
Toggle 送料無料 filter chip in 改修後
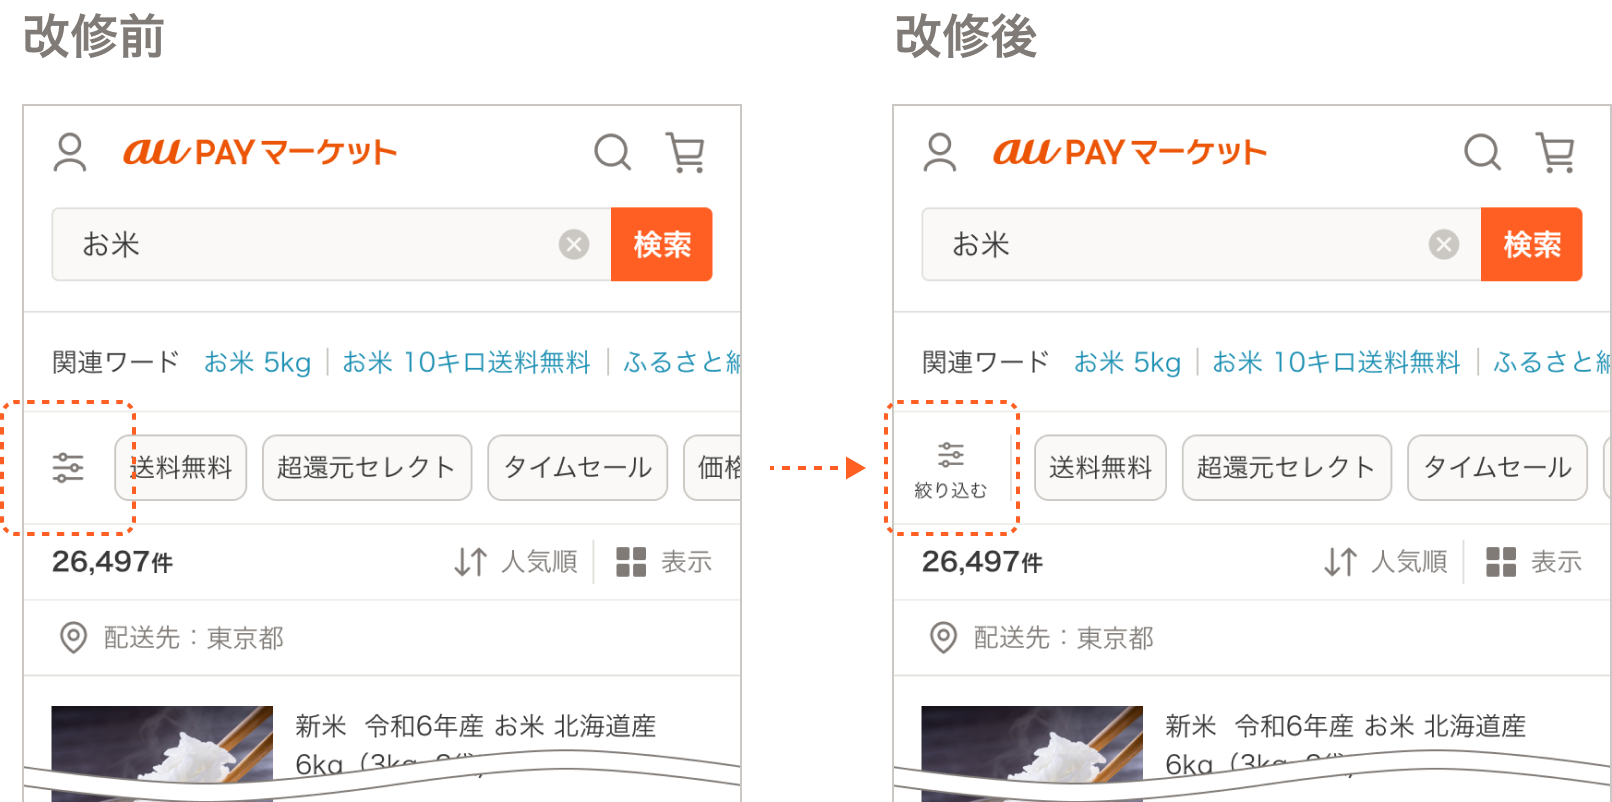(x=1100, y=467)
